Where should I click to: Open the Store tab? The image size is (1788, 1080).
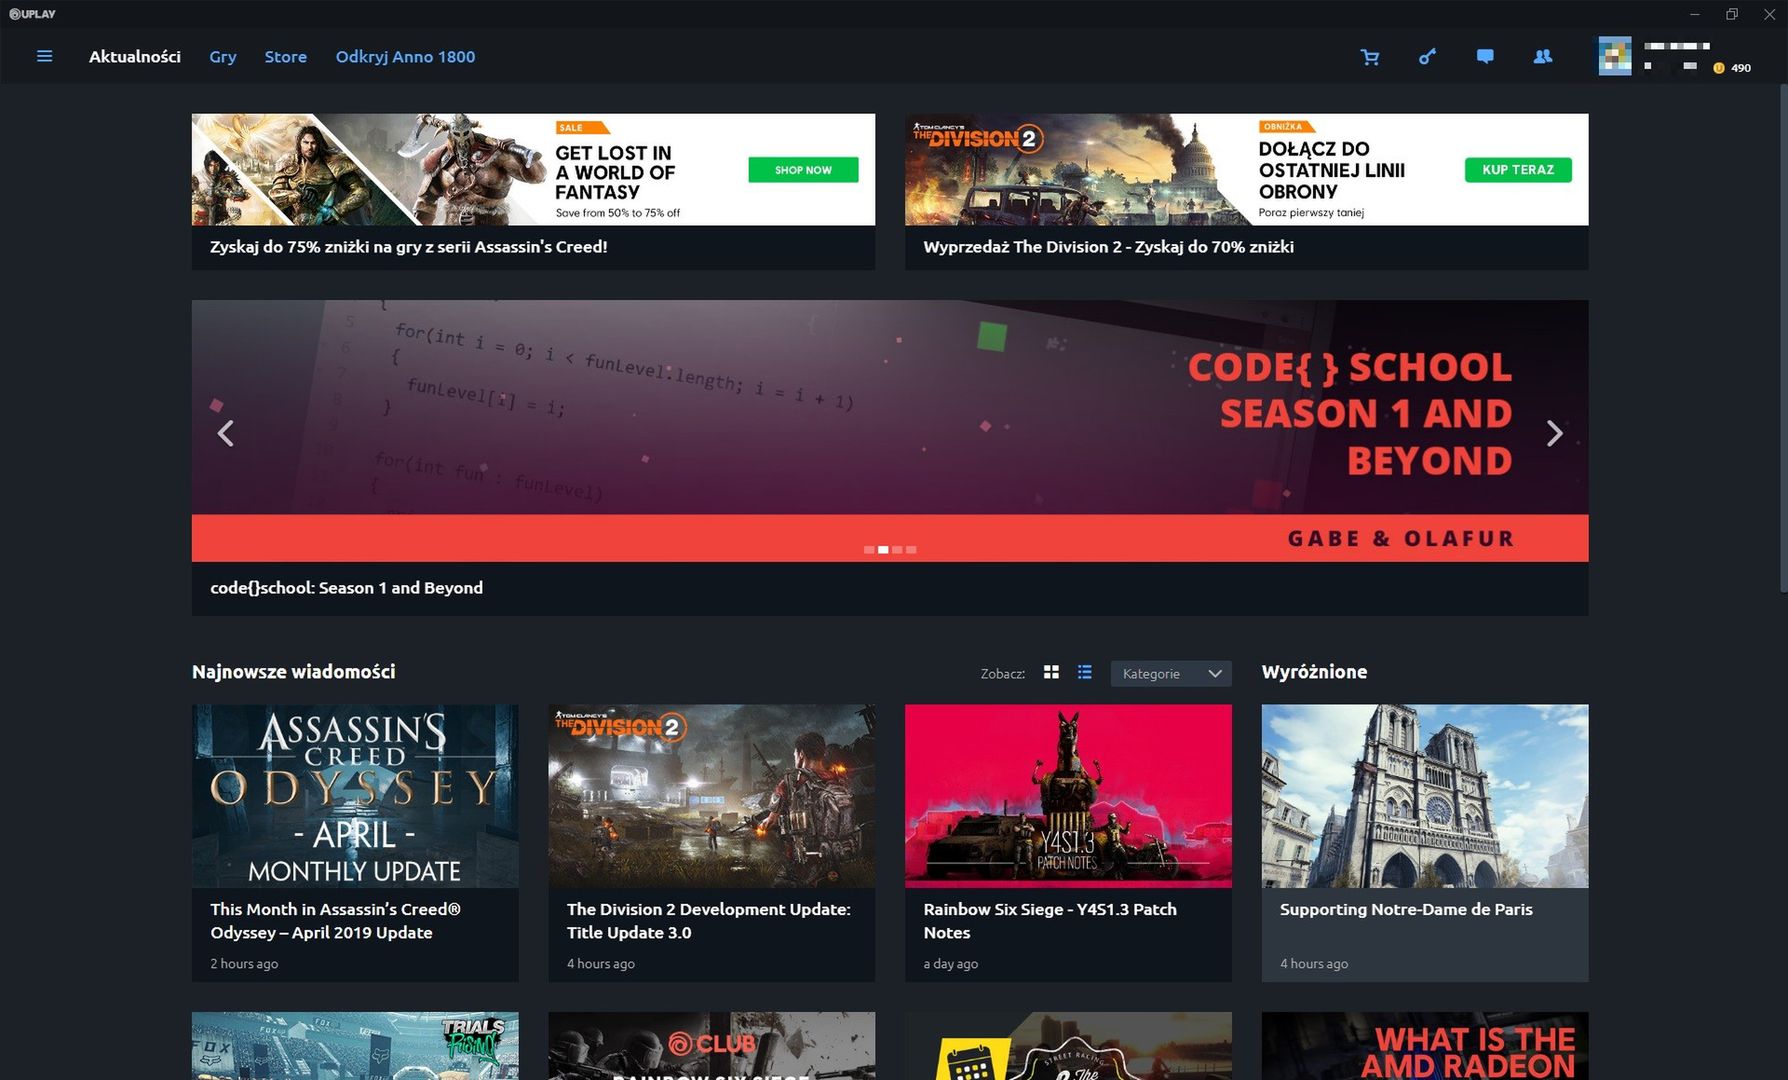[286, 57]
